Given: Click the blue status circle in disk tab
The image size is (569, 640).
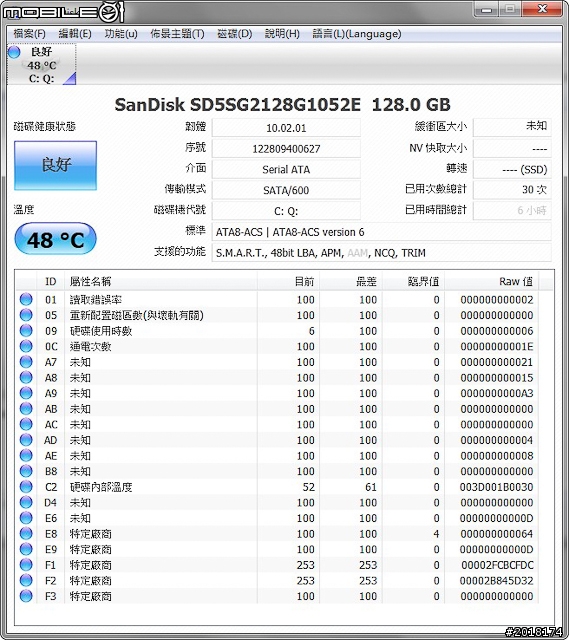Looking at the screenshot, I should (14, 52).
